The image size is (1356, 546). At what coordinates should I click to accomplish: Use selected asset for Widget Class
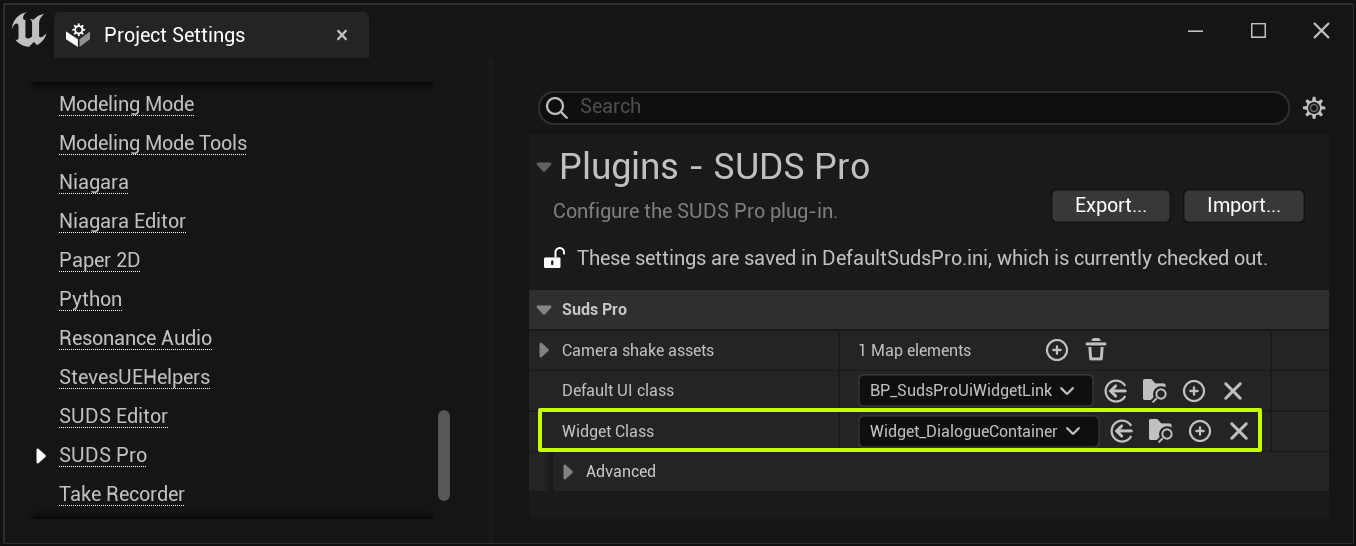pyautogui.click(x=1122, y=431)
